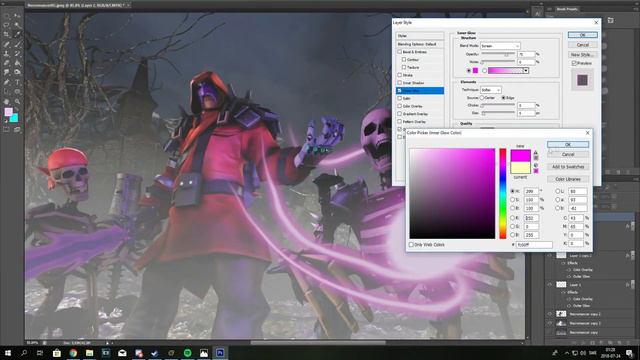Select the Hand tool
This screenshot has height=360, width=640.
point(7,101)
